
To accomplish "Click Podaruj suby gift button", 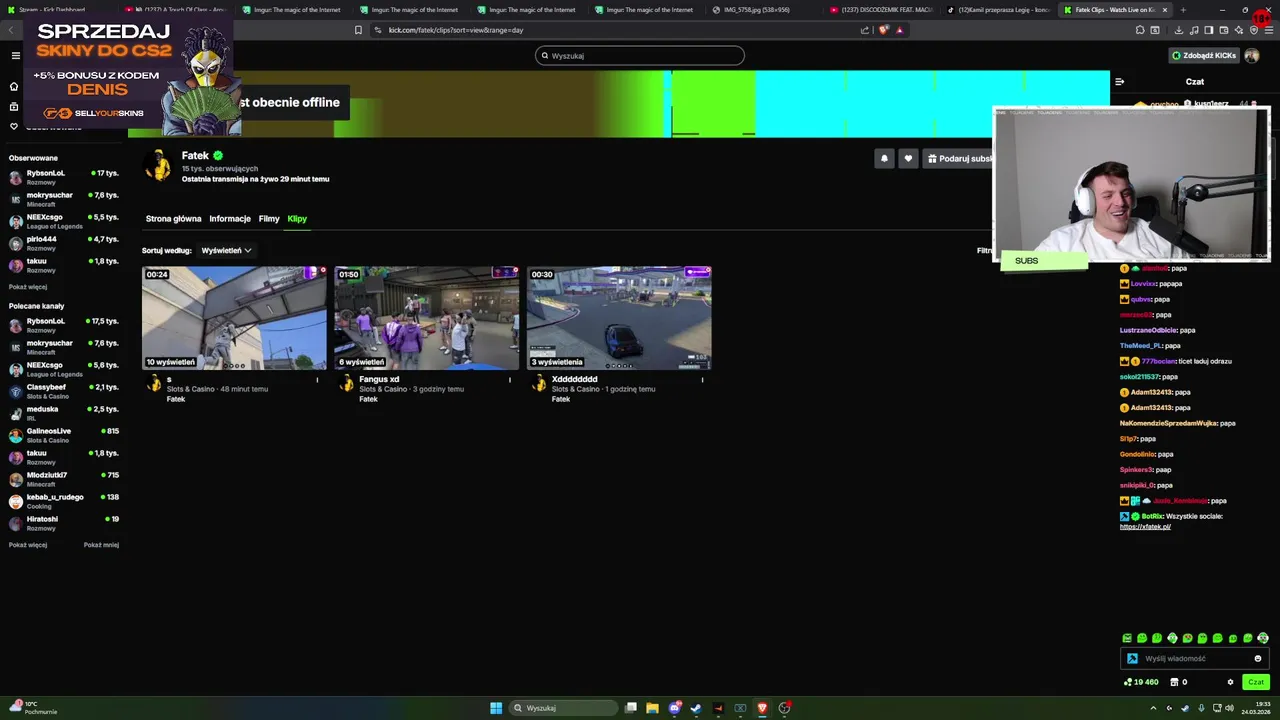I will (960, 158).
